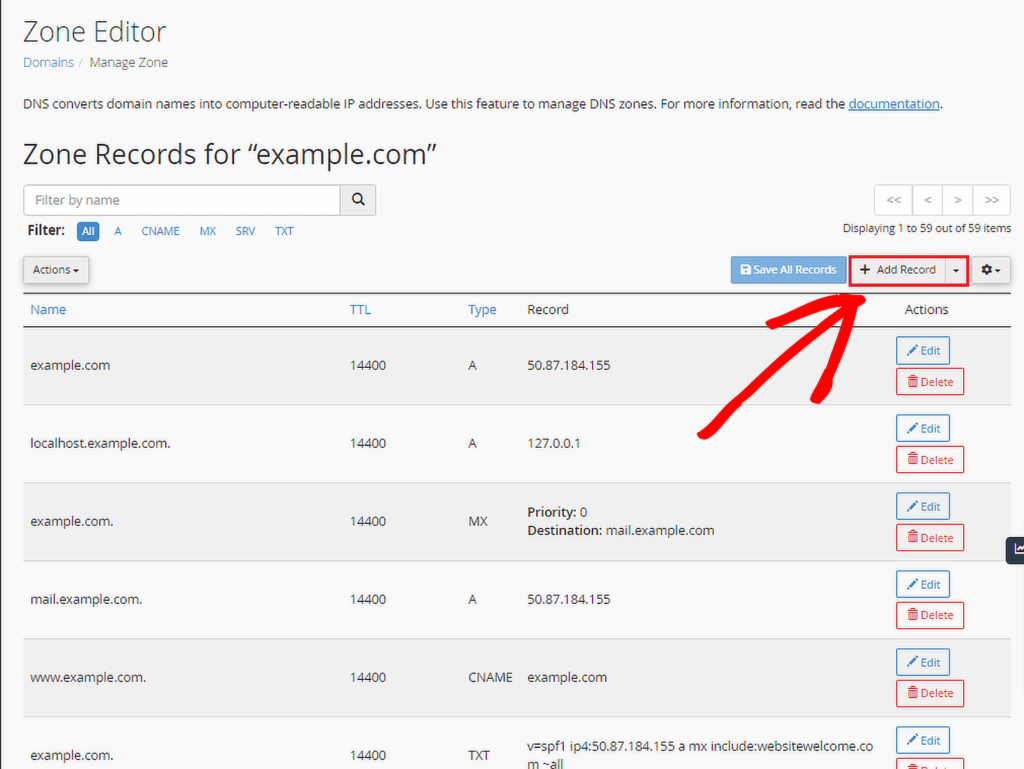Switch to the SRV filter
The height and width of the screenshot is (769, 1024).
point(245,231)
